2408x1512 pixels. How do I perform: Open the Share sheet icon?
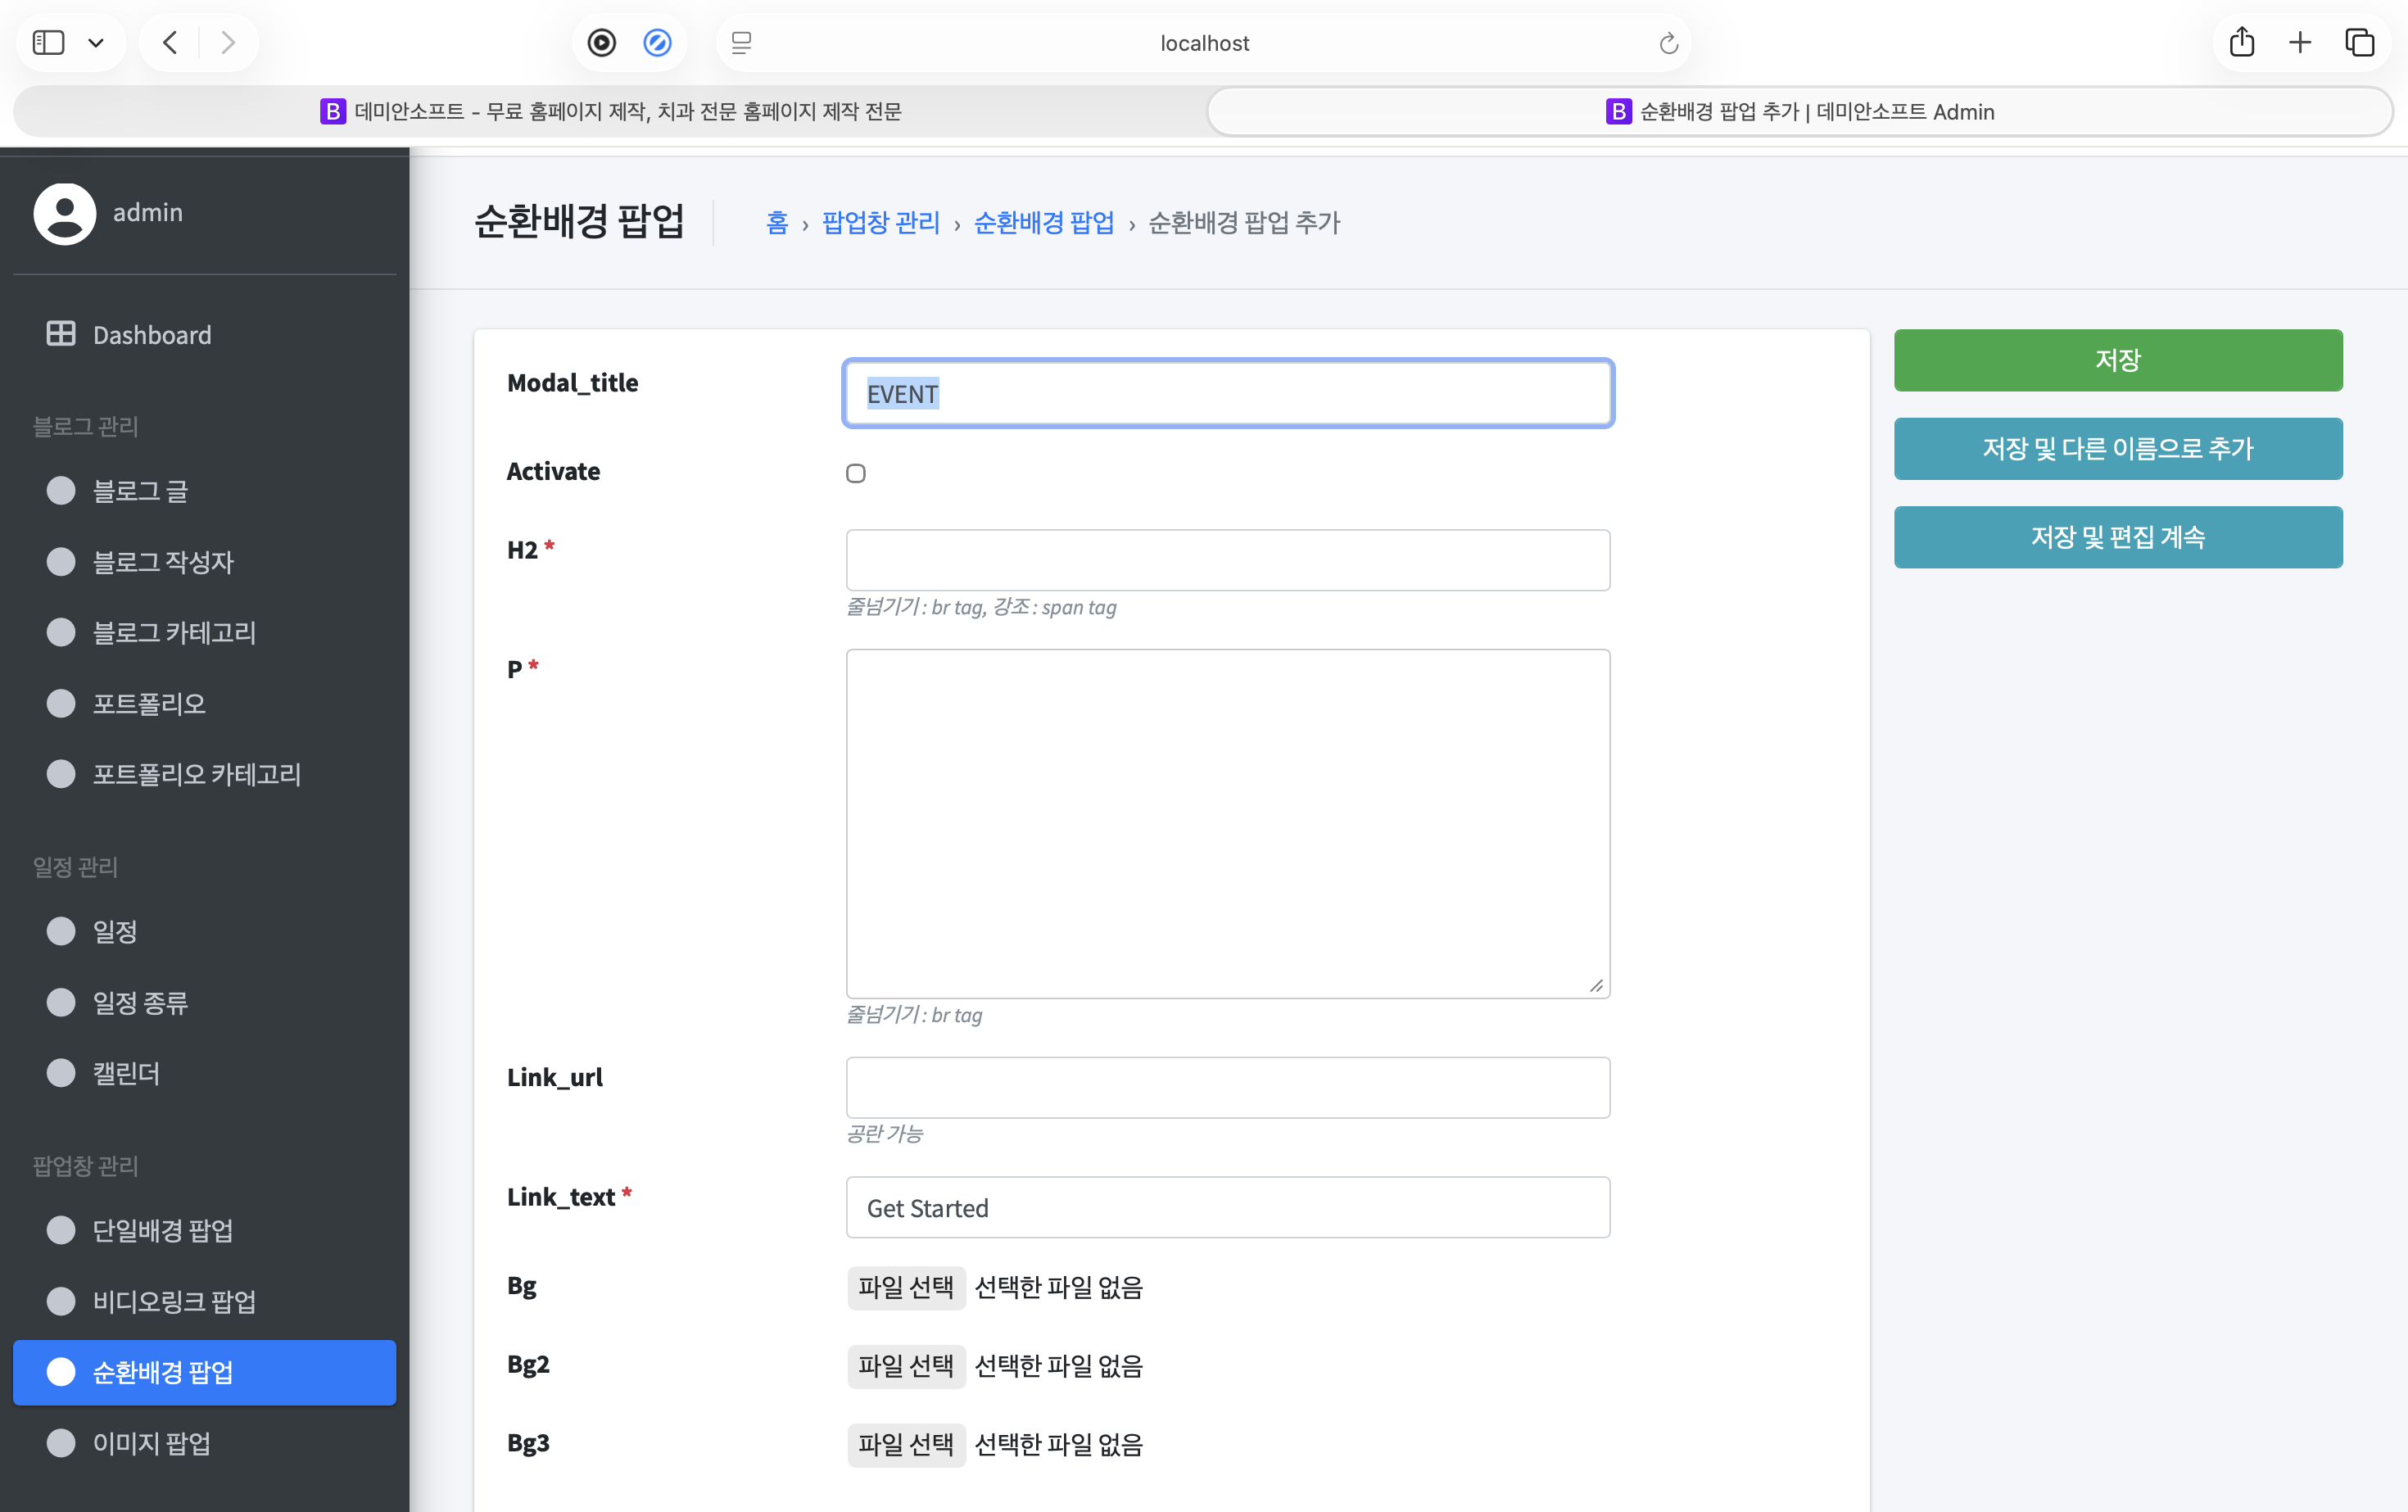[x=2241, y=42]
